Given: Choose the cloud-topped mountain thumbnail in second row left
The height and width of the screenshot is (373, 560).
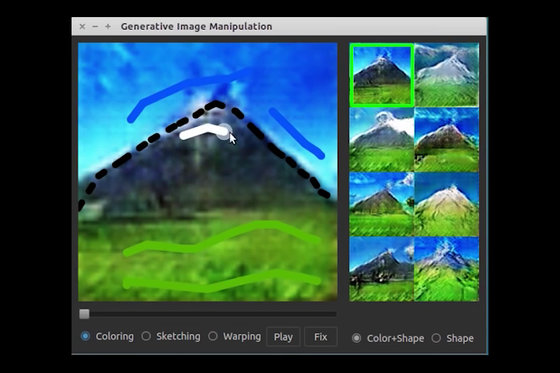Looking at the screenshot, I should coord(382,140).
